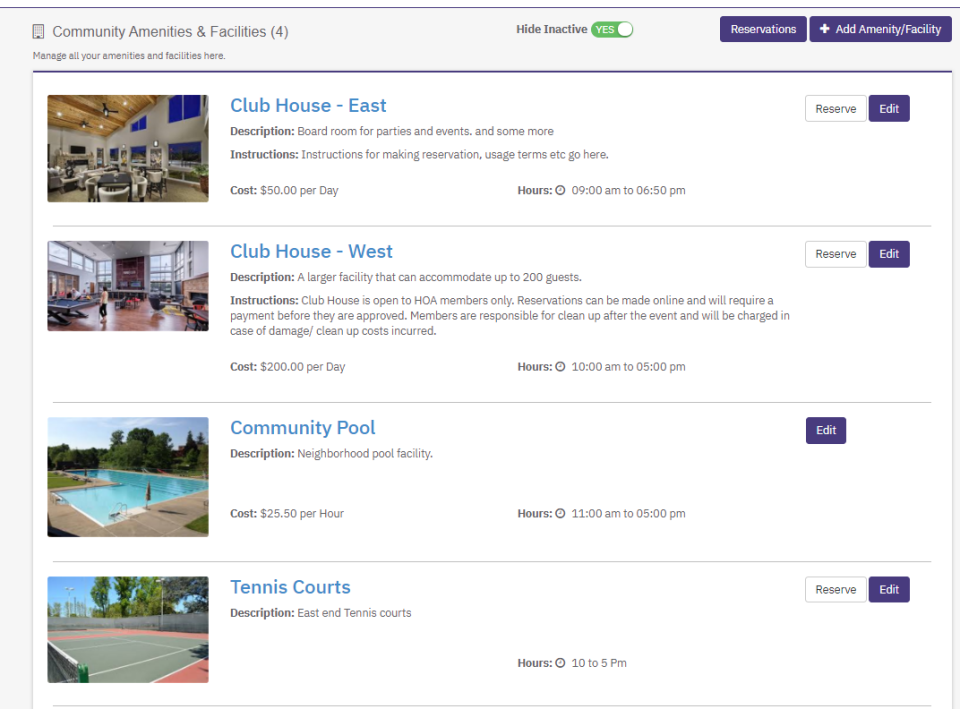This screenshot has width=960, height=709.
Task: Open the Tennis Courts photo
Action: click(128, 629)
